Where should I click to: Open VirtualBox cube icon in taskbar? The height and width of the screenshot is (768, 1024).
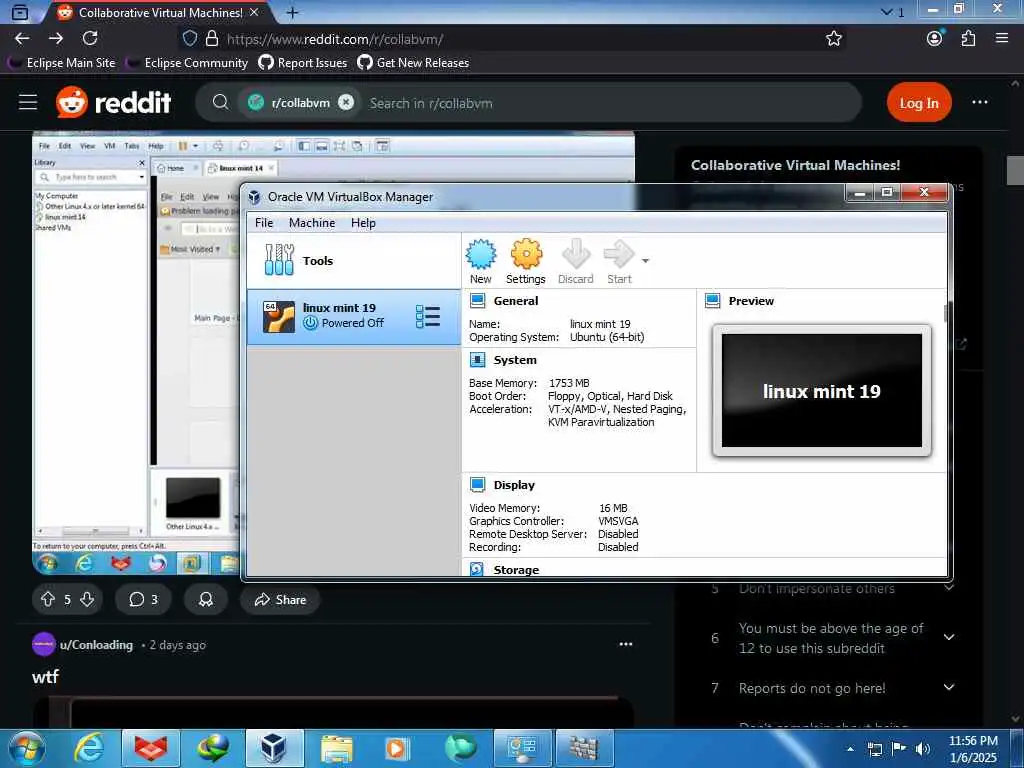pos(274,748)
